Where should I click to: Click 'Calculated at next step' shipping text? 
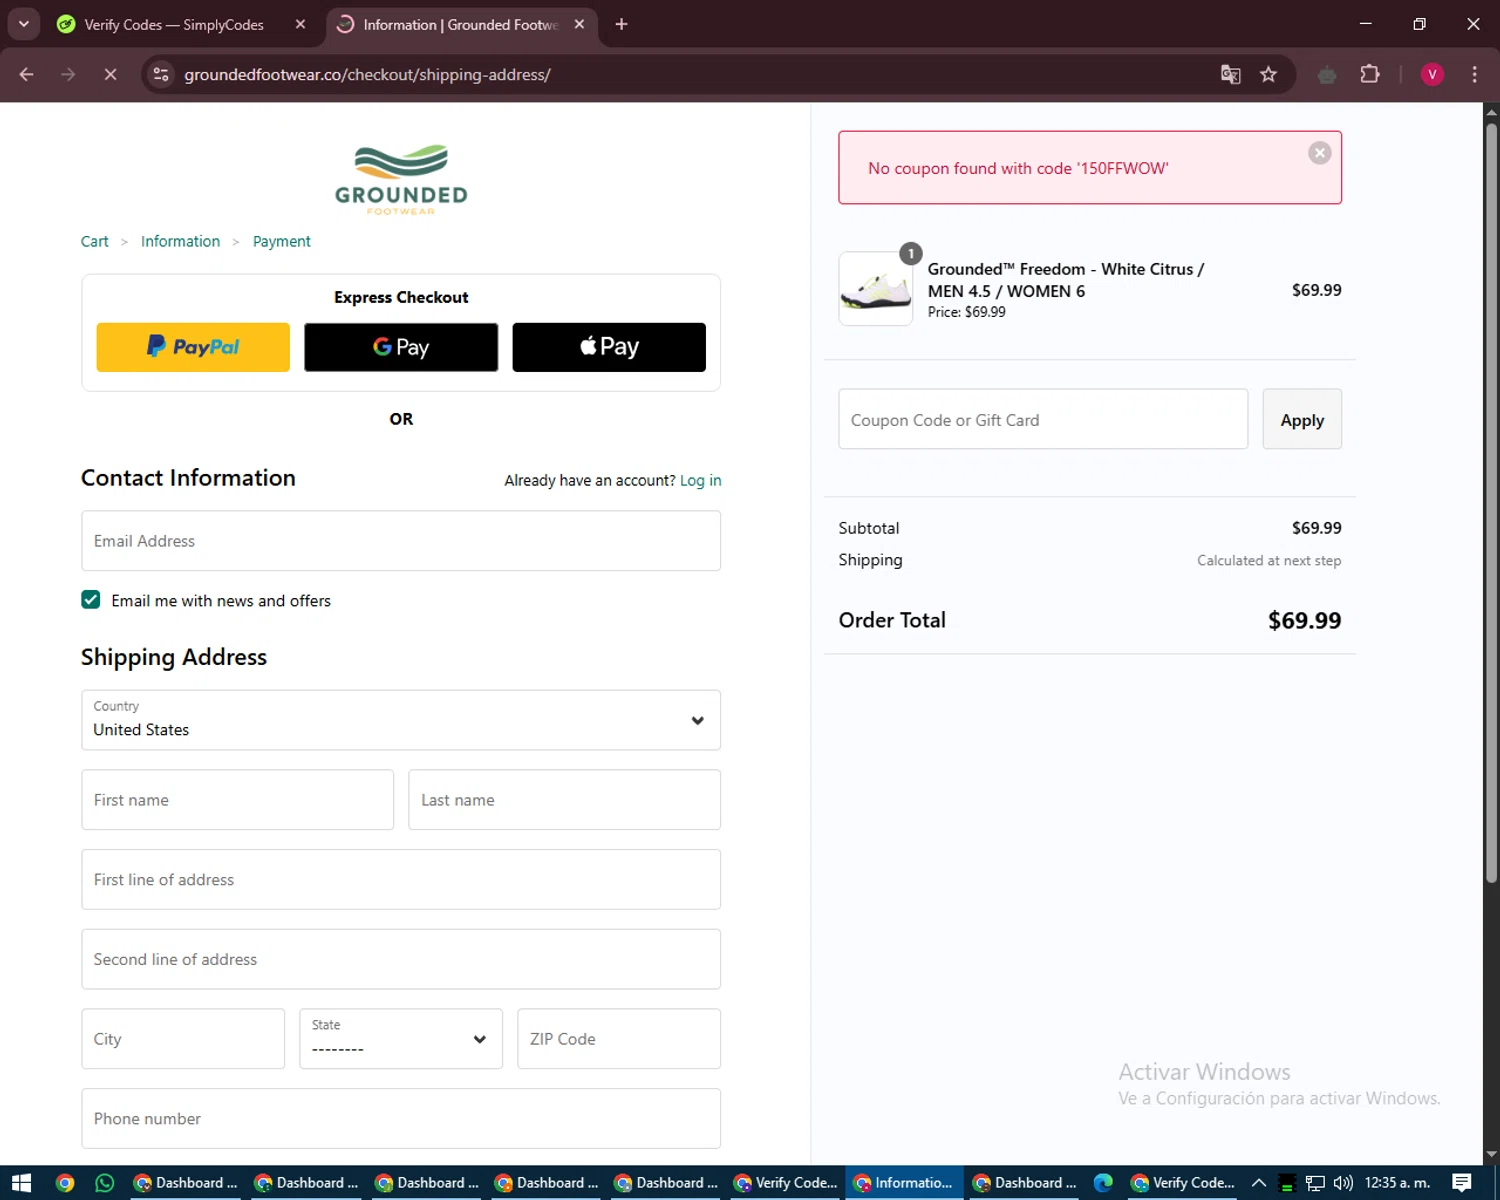[1269, 561]
